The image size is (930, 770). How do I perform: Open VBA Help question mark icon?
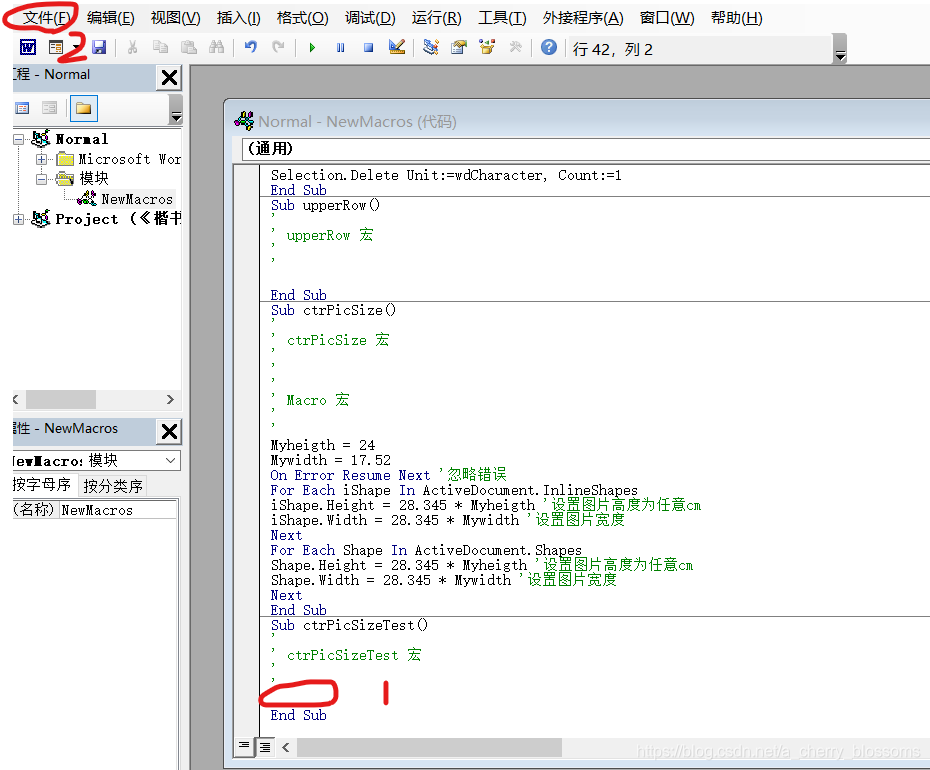click(x=549, y=47)
